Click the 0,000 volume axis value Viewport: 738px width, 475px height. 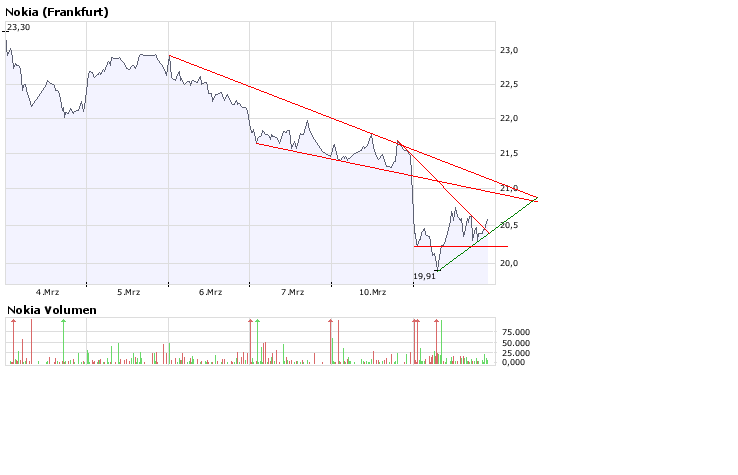(x=513, y=362)
